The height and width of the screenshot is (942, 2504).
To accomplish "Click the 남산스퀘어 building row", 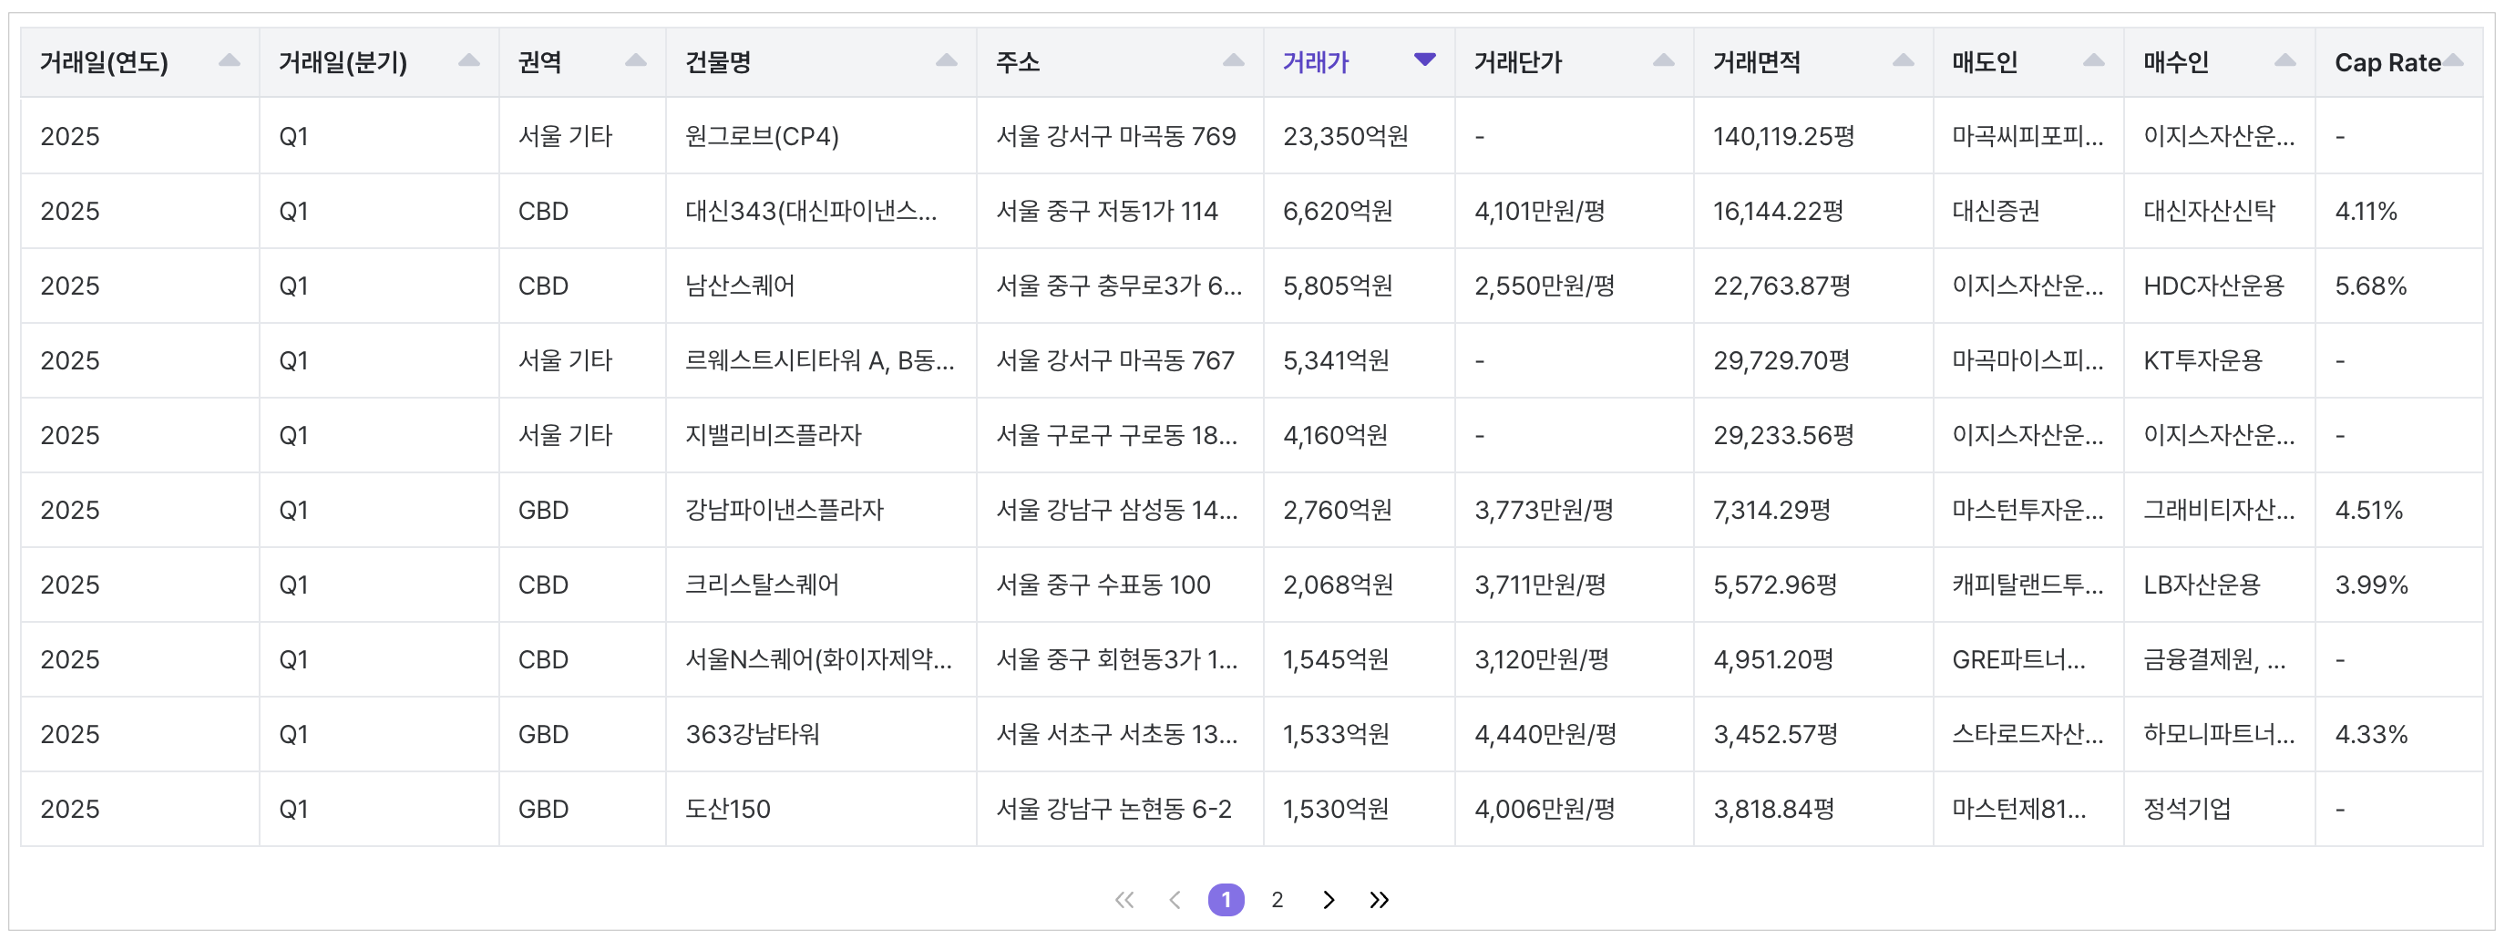I will (x=740, y=286).
